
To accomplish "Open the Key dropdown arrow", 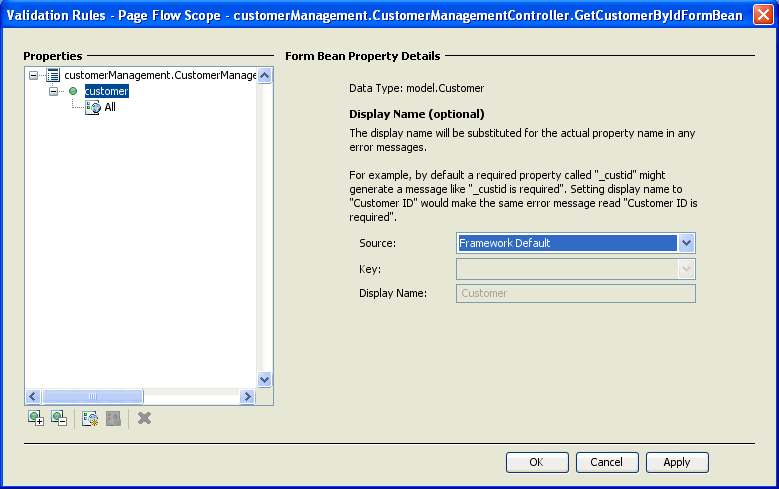I will click(686, 269).
